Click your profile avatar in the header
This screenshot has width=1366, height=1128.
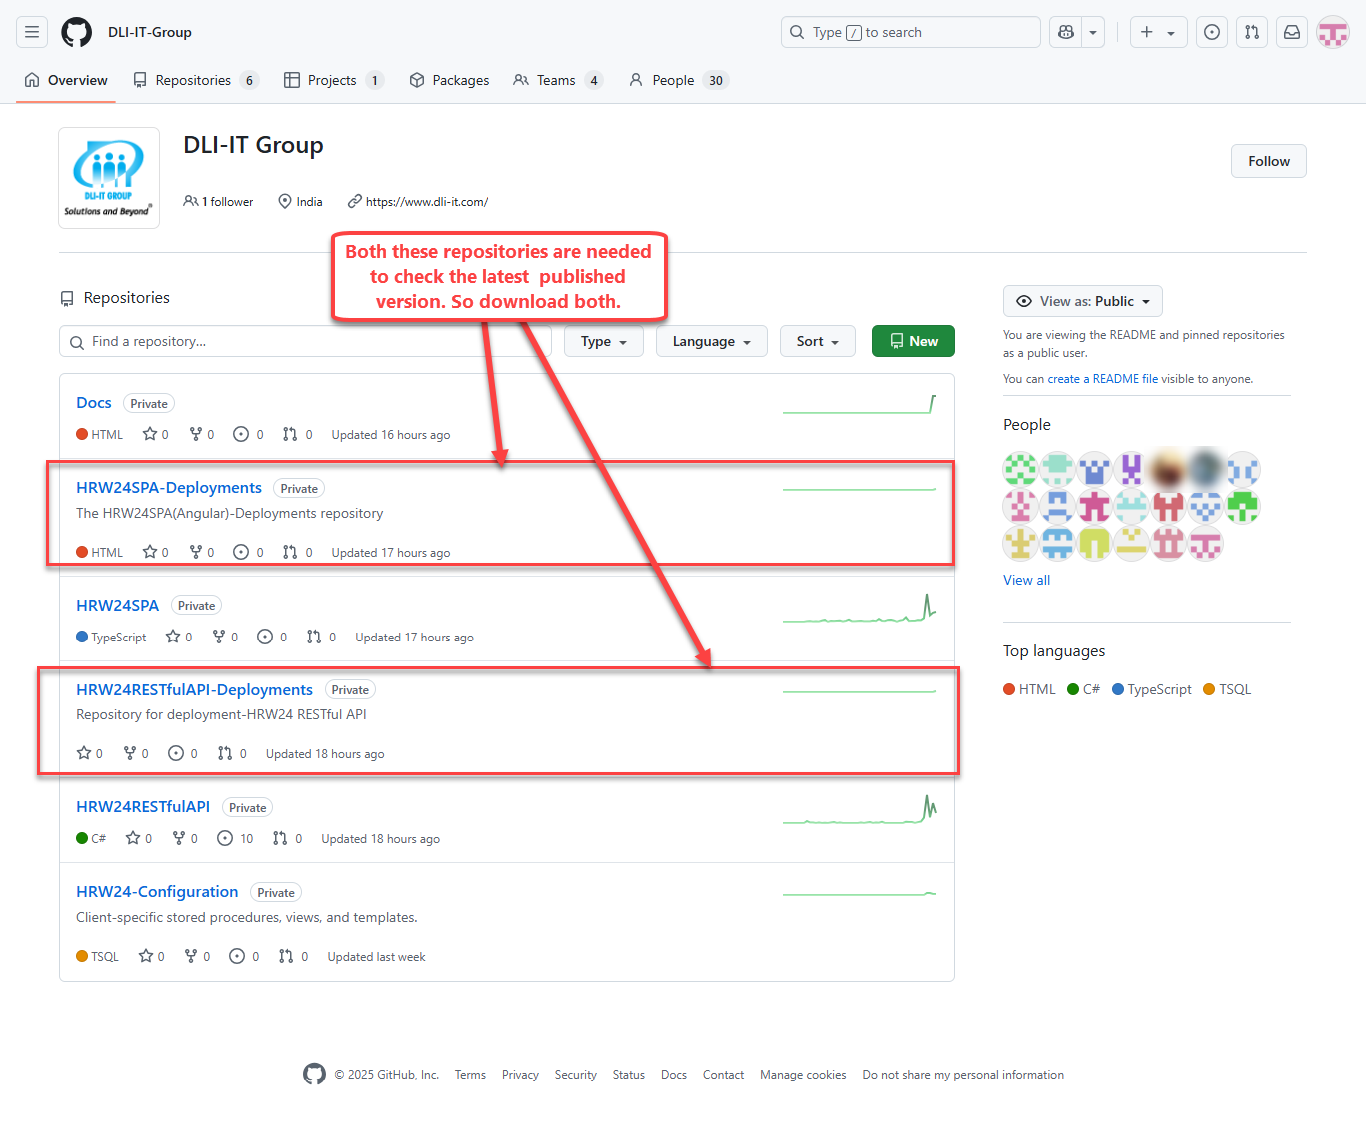(1333, 31)
